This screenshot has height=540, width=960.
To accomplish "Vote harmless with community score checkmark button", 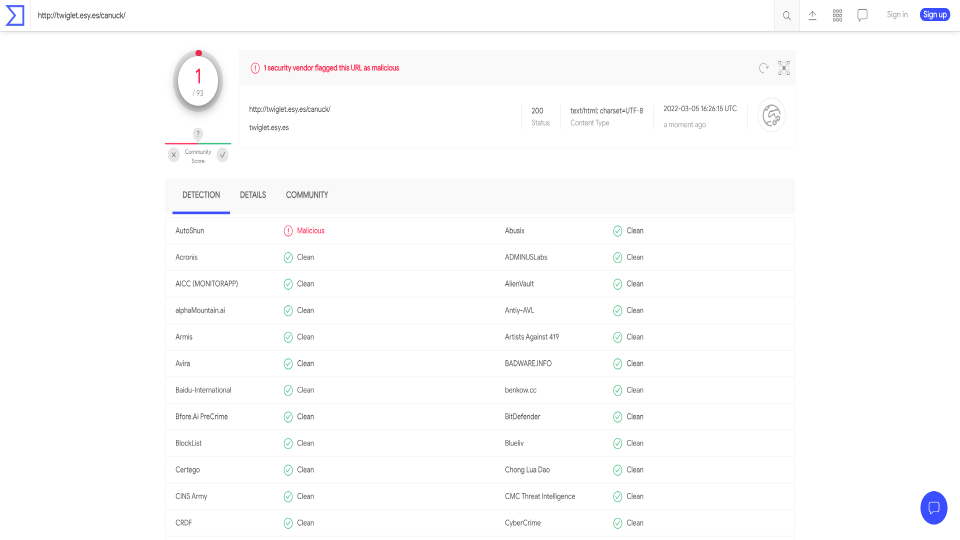I will pyautogui.click(x=222, y=155).
